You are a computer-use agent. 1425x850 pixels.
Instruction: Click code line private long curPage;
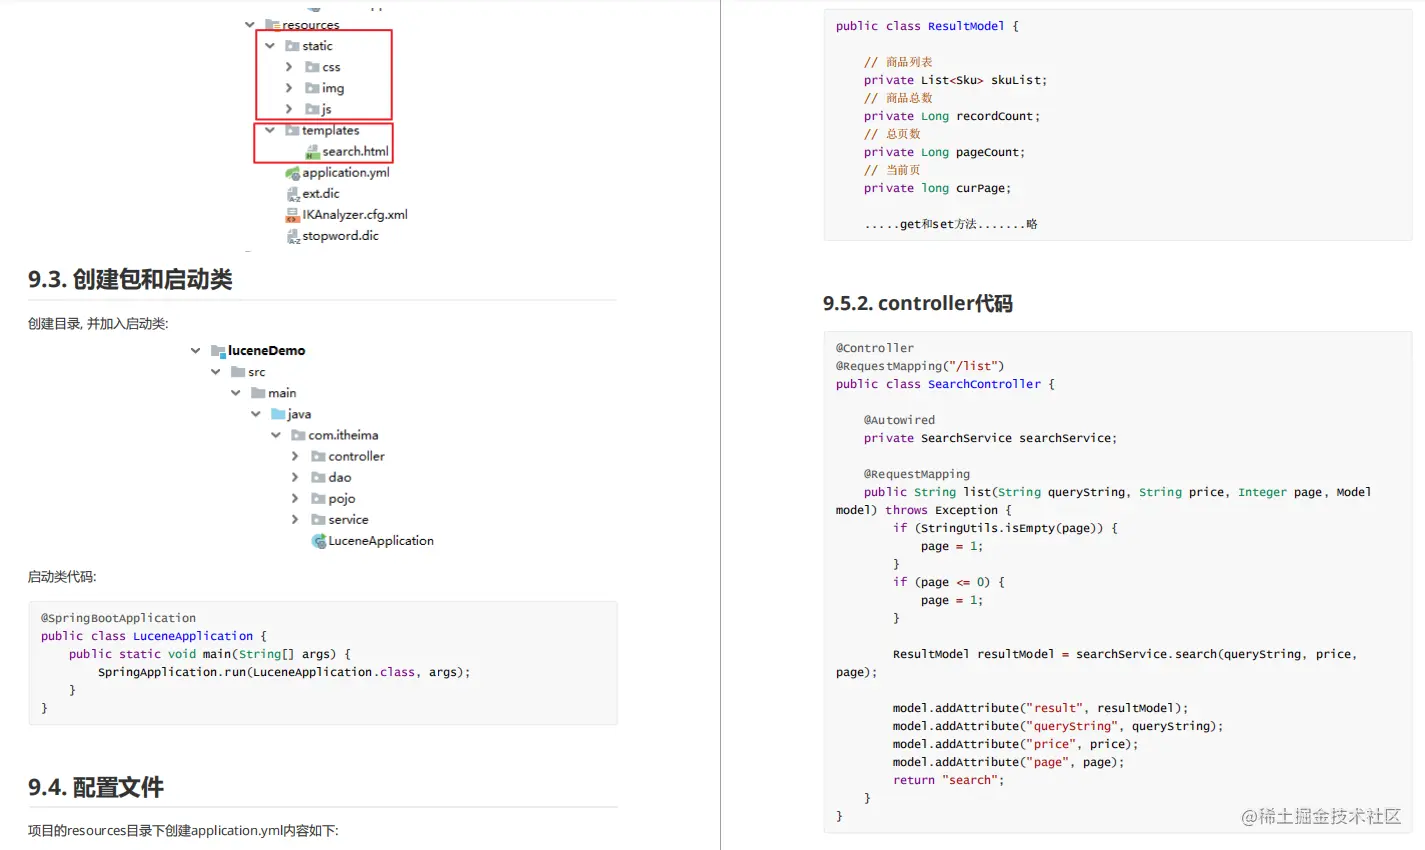(x=938, y=188)
